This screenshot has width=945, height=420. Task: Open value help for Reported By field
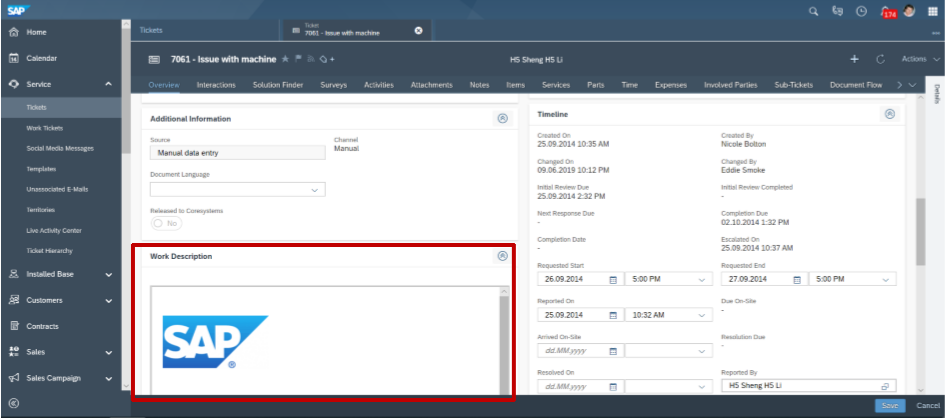[x=885, y=385]
